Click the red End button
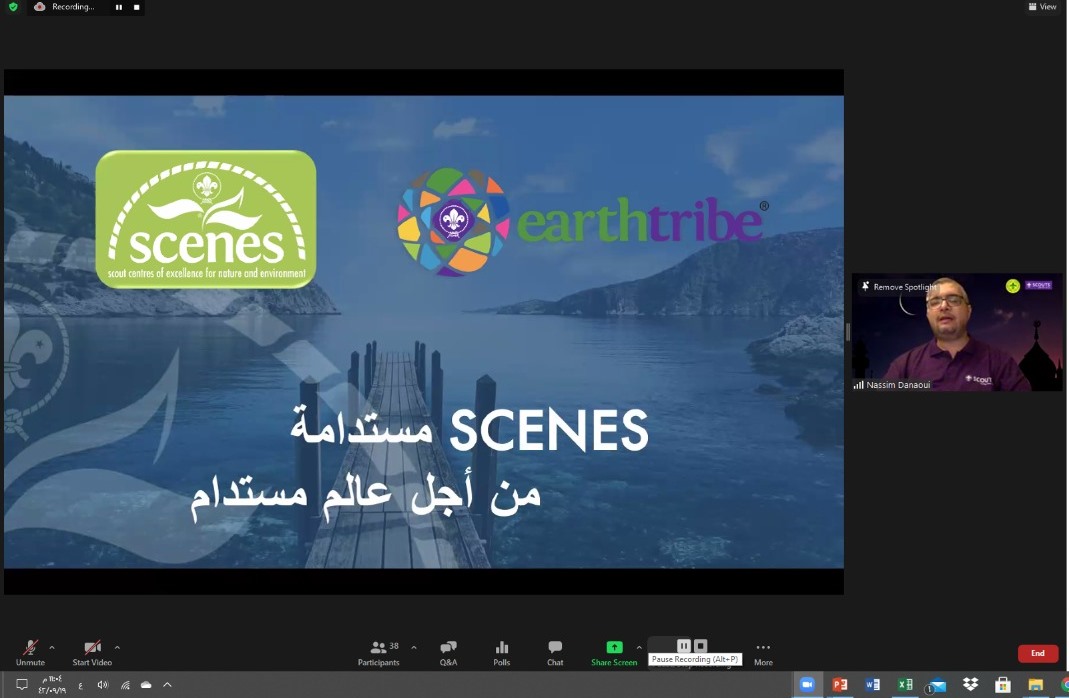Viewport: 1069px width, 698px height. [x=1038, y=653]
